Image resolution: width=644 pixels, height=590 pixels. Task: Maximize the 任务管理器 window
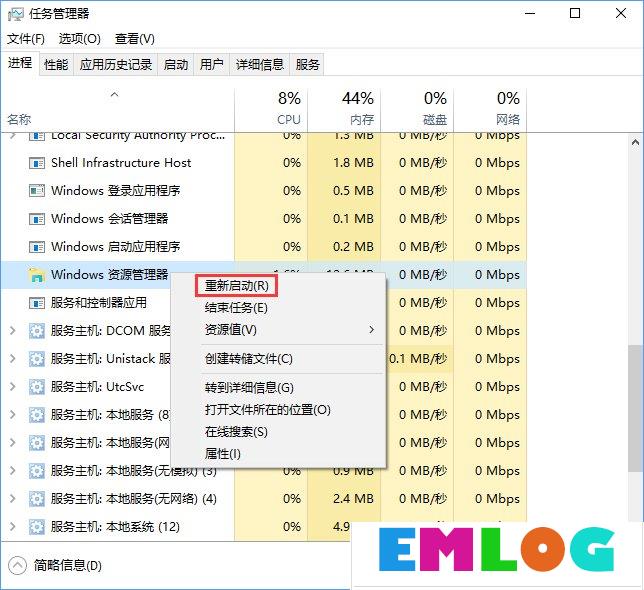coord(575,14)
